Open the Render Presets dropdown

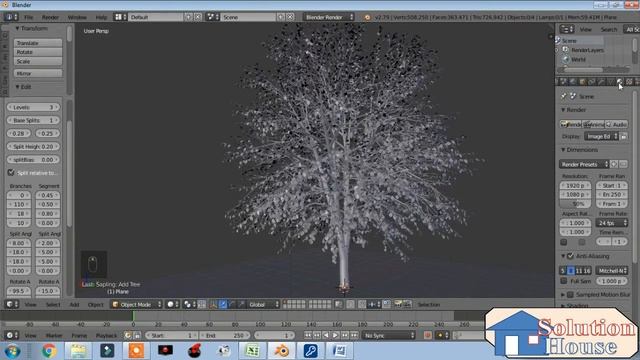coord(584,164)
